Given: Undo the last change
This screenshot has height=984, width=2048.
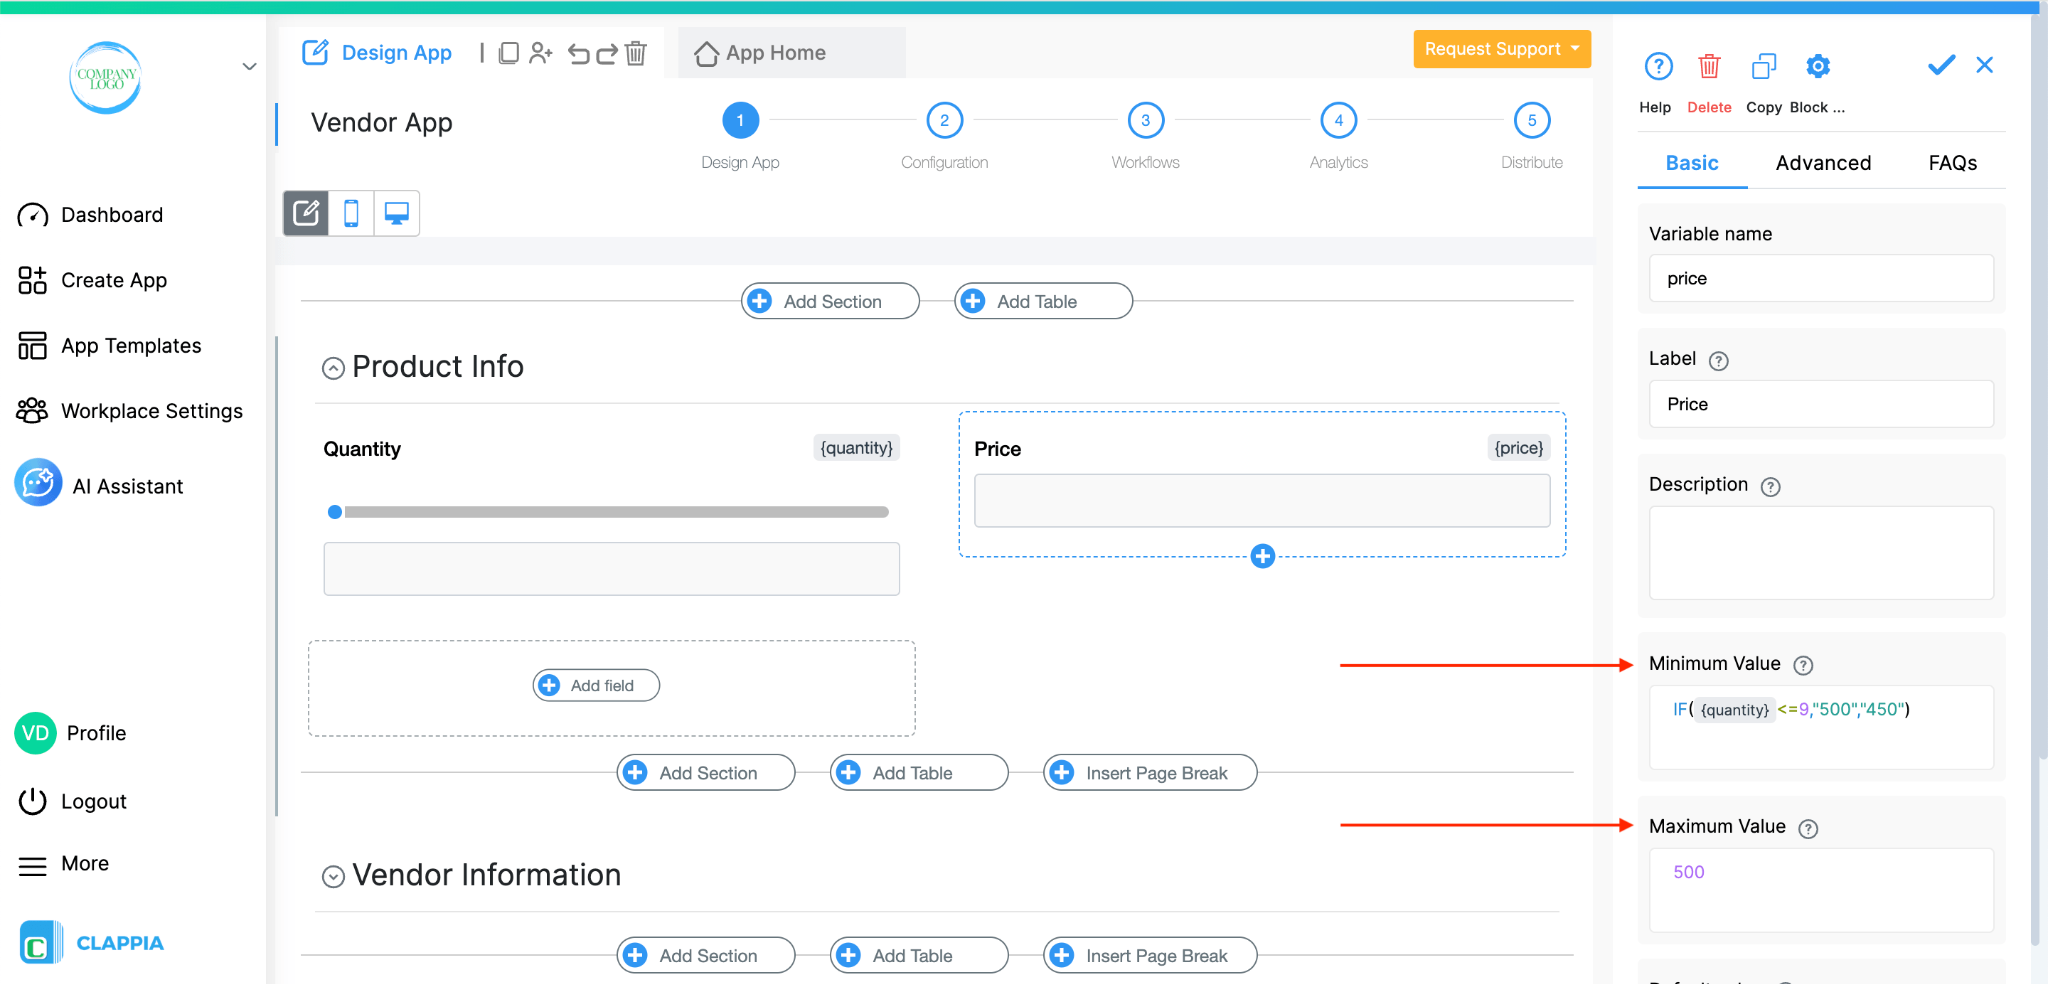Looking at the screenshot, I should click(579, 53).
